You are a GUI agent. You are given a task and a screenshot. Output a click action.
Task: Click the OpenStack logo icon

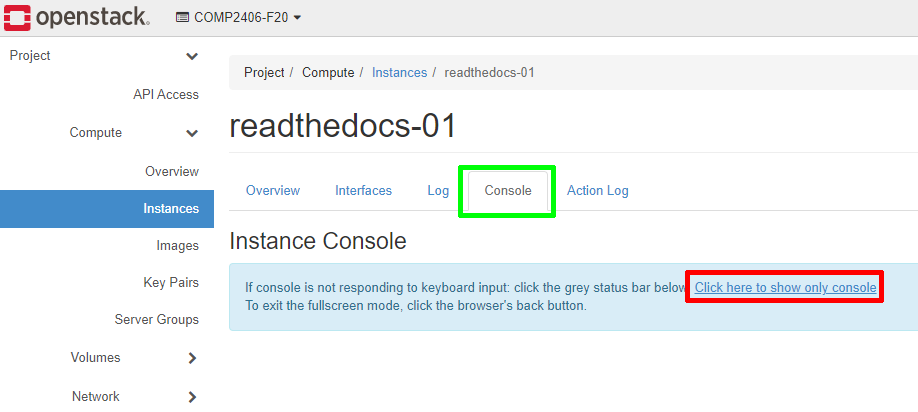[19, 17]
